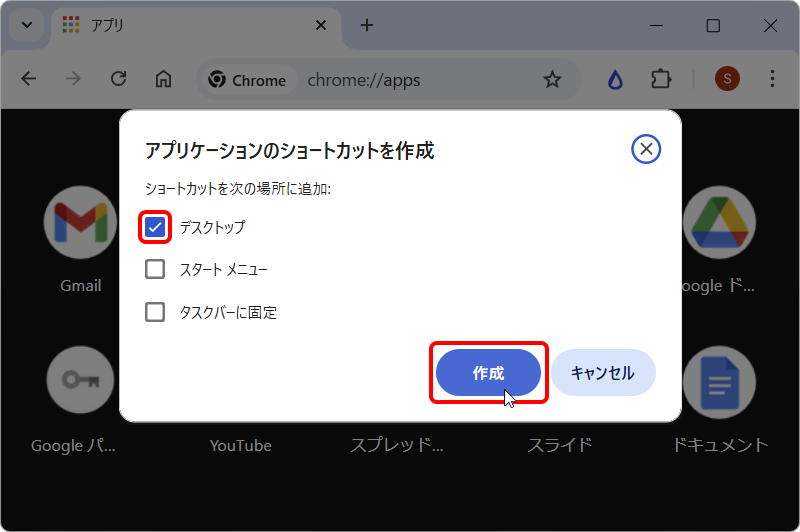800x532 pixels.
Task: Click the chrome://apps address bar
Action: coord(400,80)
